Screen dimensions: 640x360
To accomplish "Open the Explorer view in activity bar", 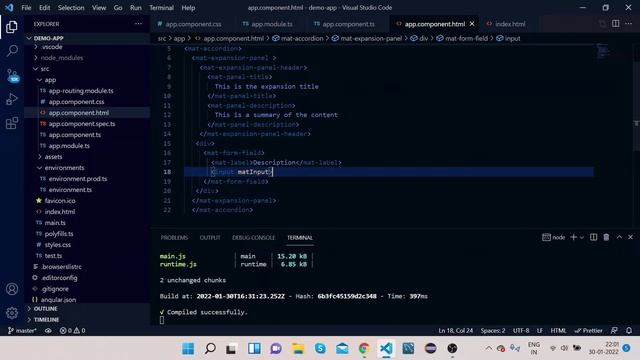I will pos(12,27).
